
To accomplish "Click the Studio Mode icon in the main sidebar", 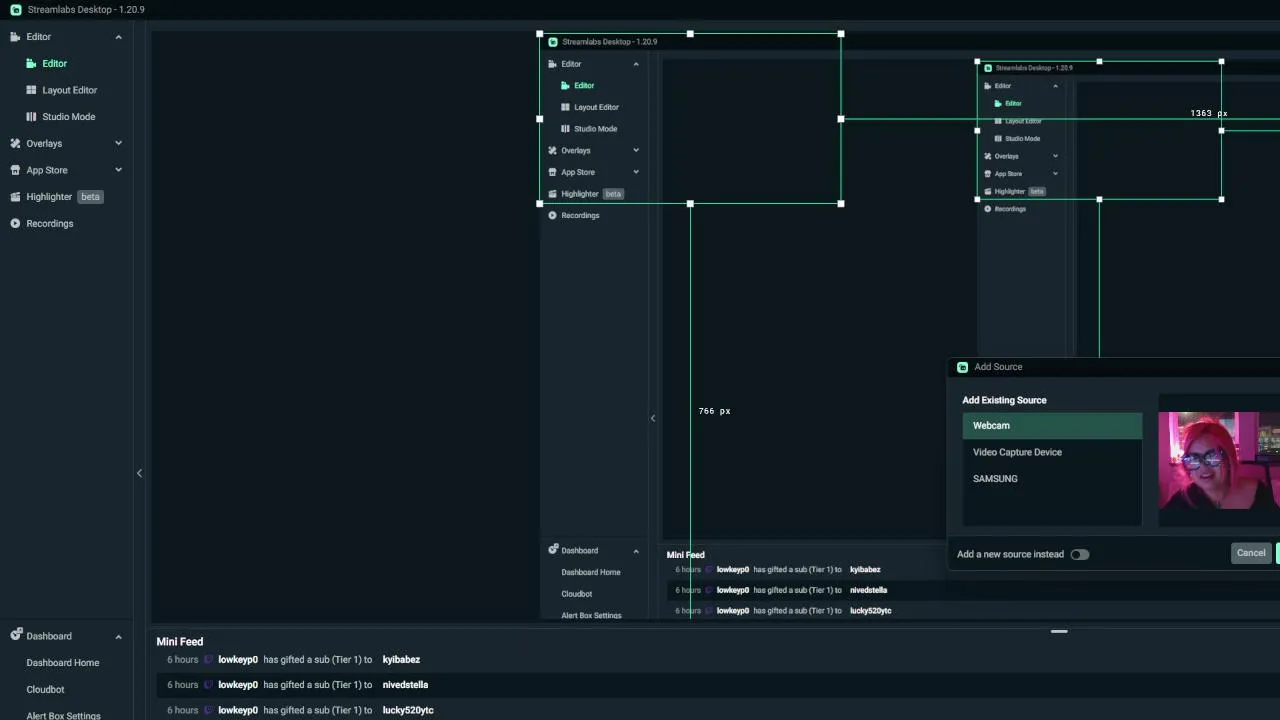I will (31, 117).
